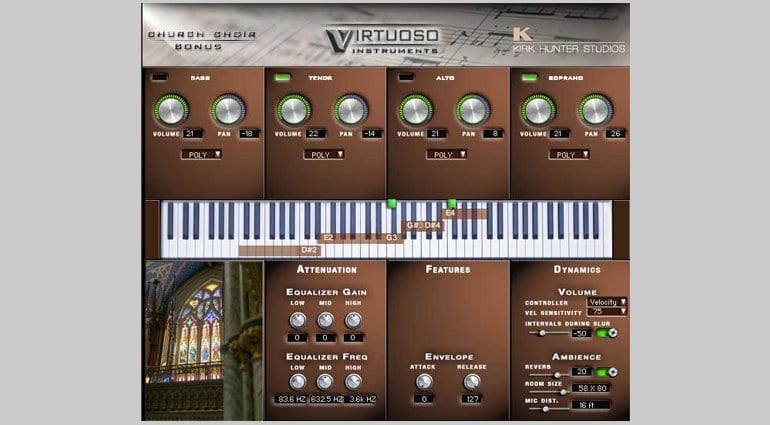Adjust the Room Size slider

549,392
